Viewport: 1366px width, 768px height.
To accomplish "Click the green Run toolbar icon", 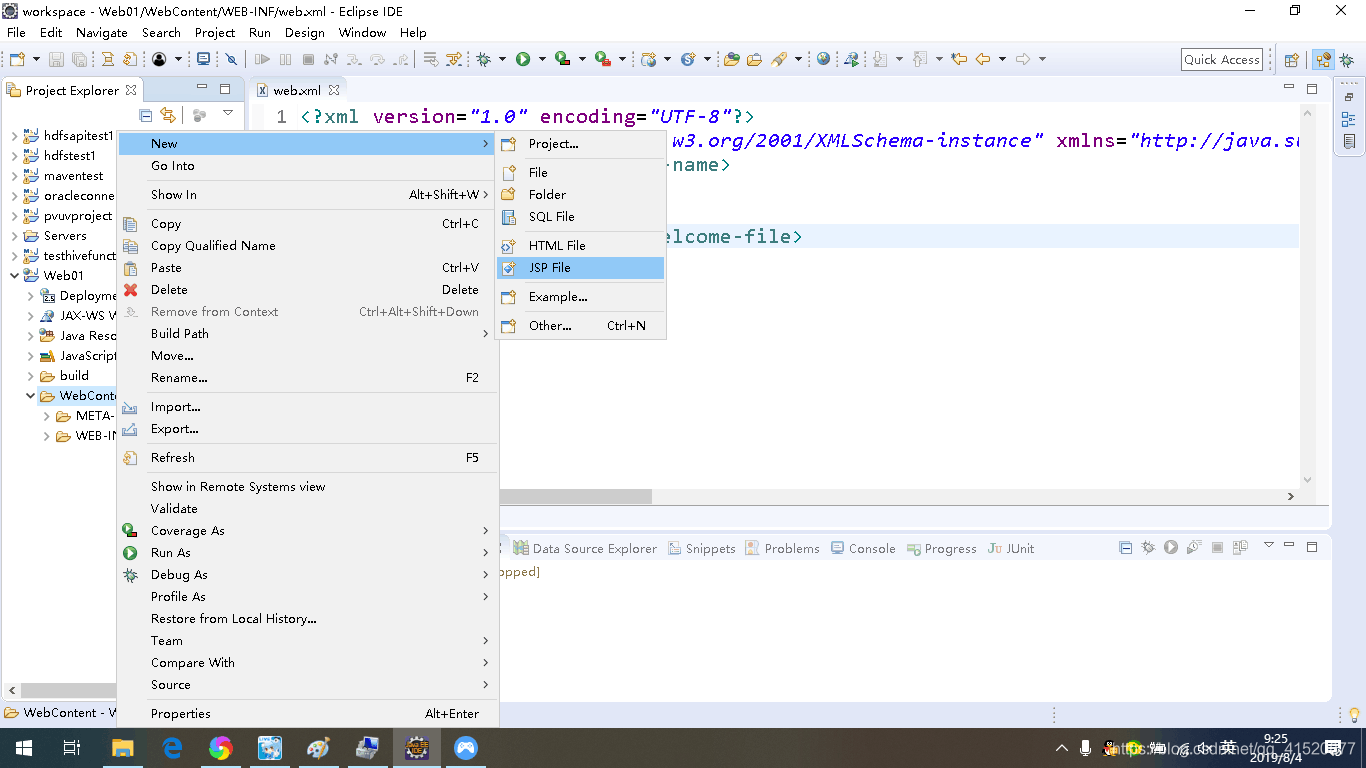I will (523, 59).
